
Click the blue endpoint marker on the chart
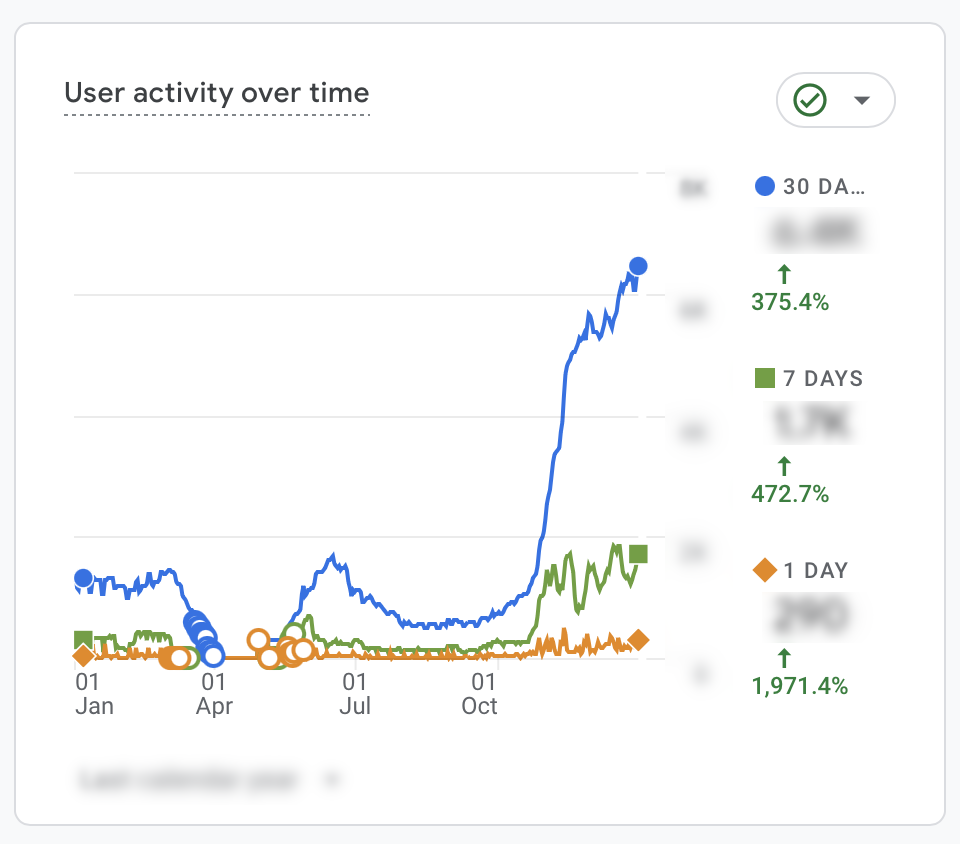(x=638, y=266)
